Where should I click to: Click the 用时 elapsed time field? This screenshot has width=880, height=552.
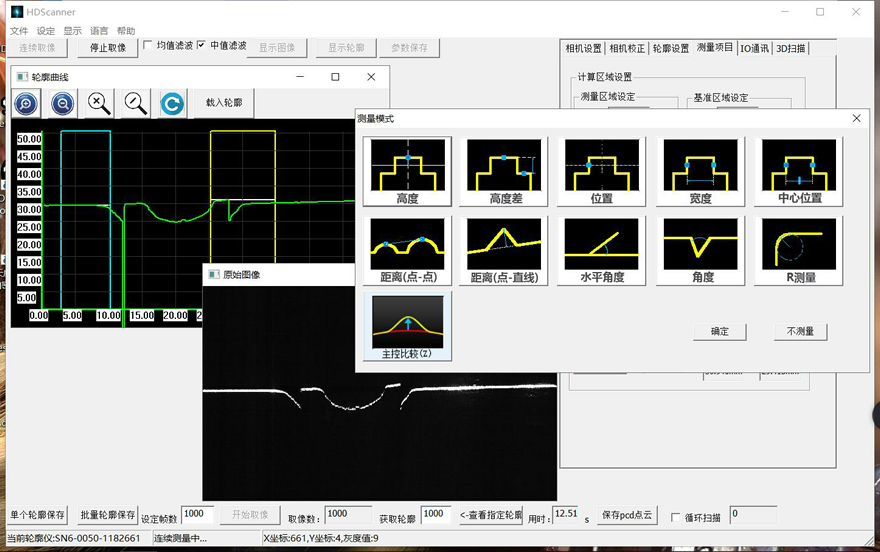point(566,514)
